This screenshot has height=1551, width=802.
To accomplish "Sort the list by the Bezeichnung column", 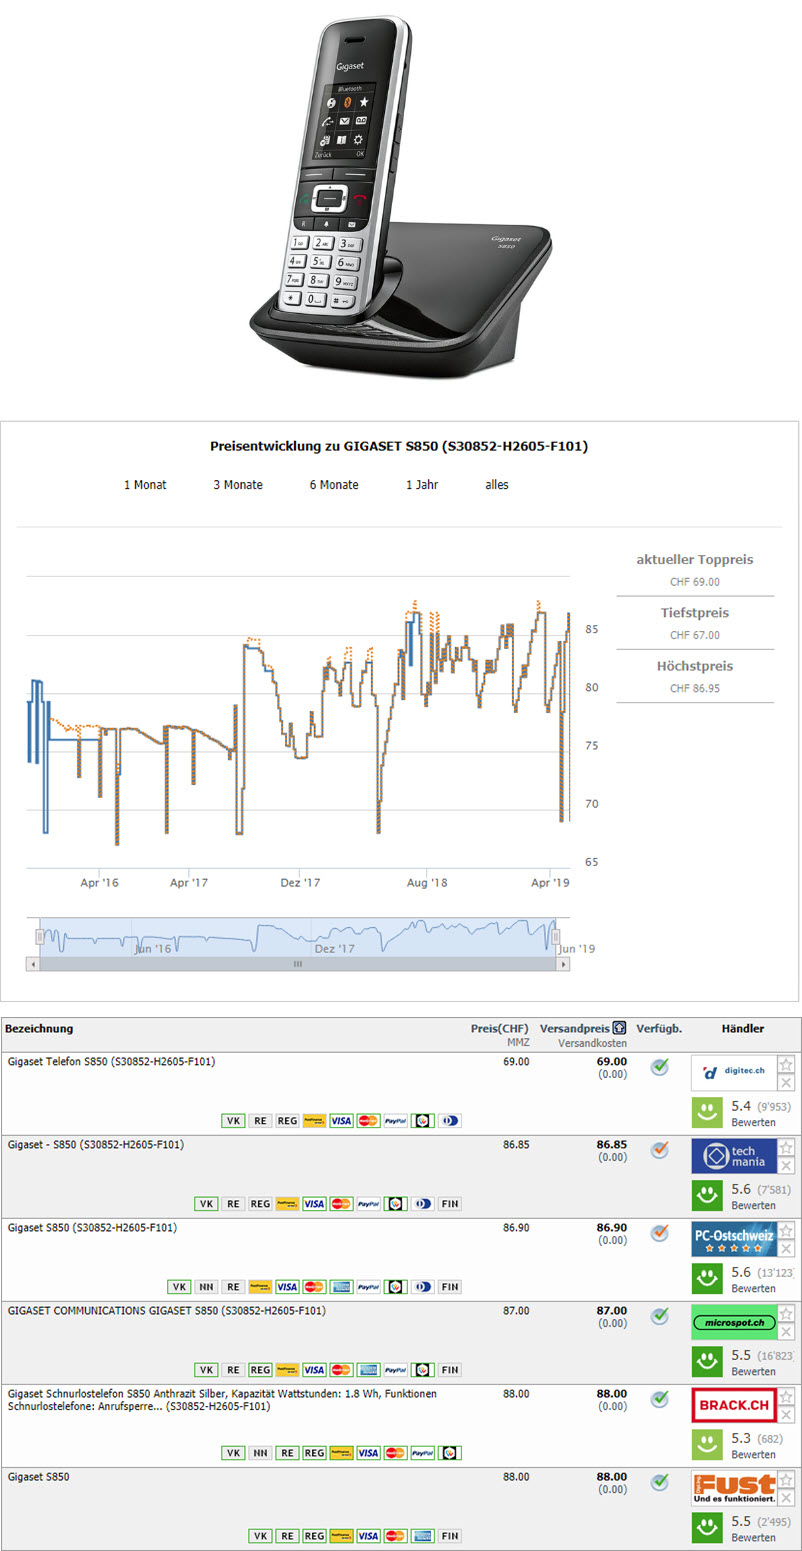I will (39, 1028).
